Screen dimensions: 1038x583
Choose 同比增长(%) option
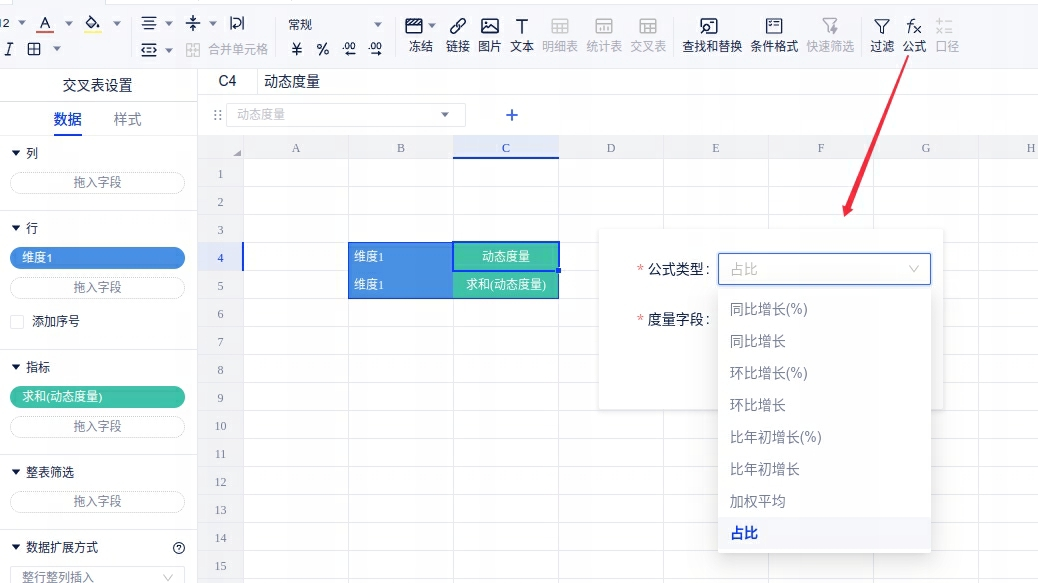point(768,309)
